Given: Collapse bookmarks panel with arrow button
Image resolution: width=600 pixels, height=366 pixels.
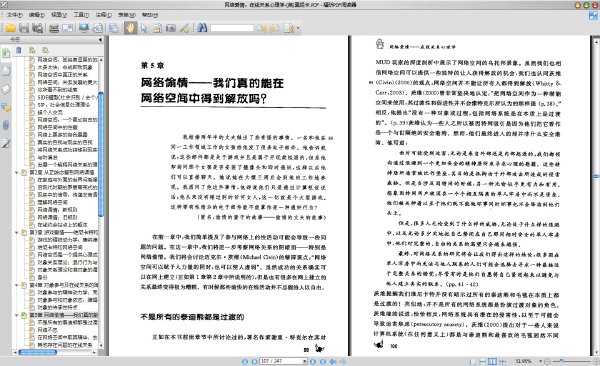Looking at the screenshot, I should click(x=100, y=39).
